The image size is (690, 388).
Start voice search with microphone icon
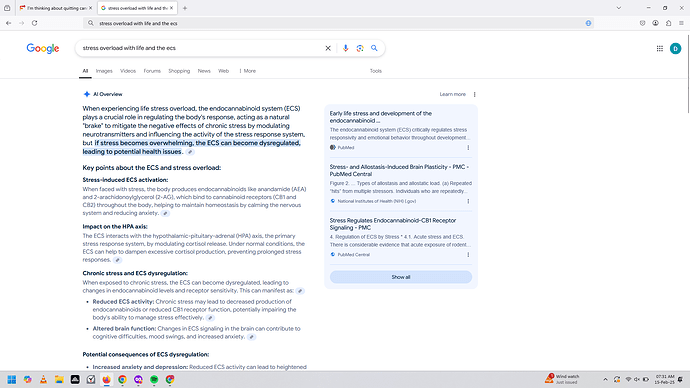pyautogui.click(x=345, y=48)
